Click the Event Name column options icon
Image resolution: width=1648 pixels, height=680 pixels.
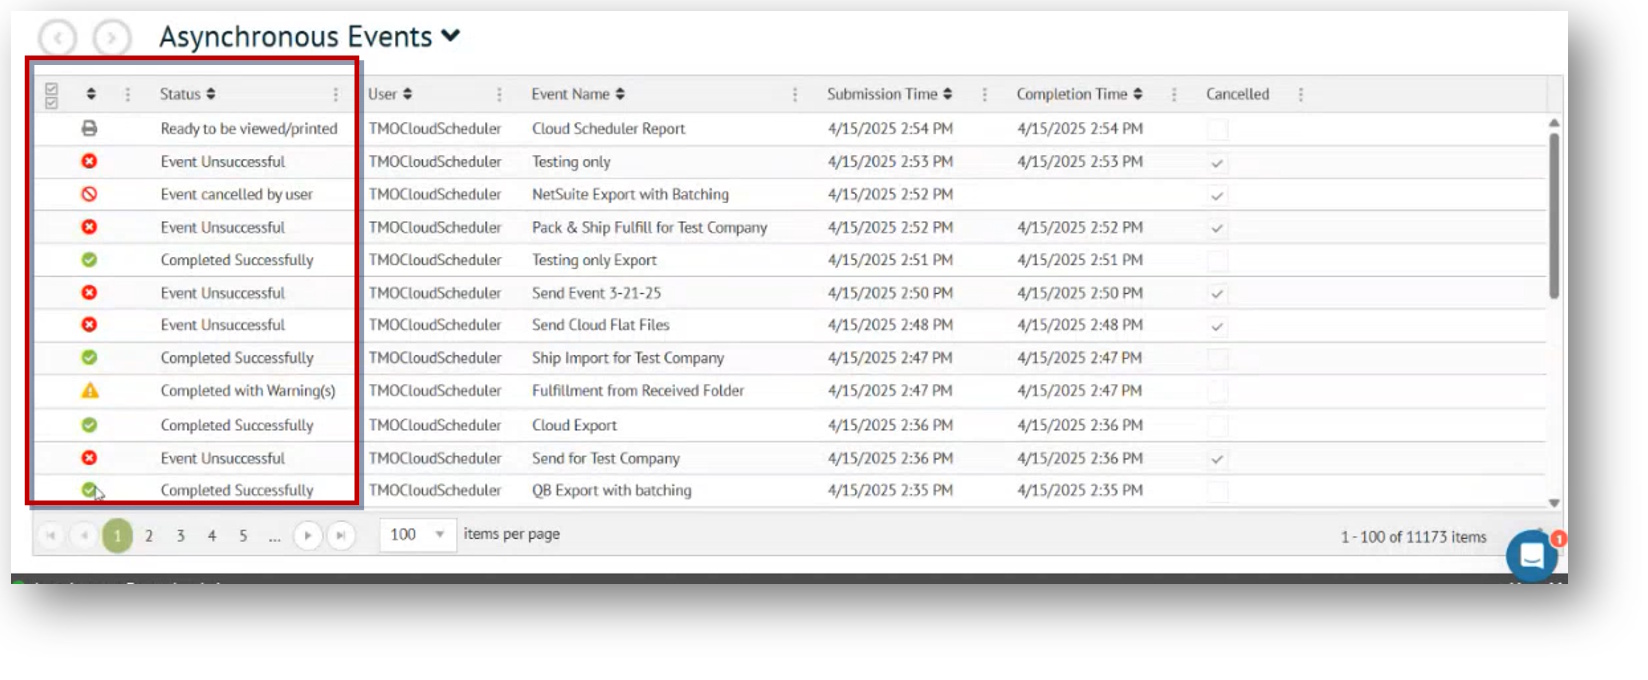point(795,94)
